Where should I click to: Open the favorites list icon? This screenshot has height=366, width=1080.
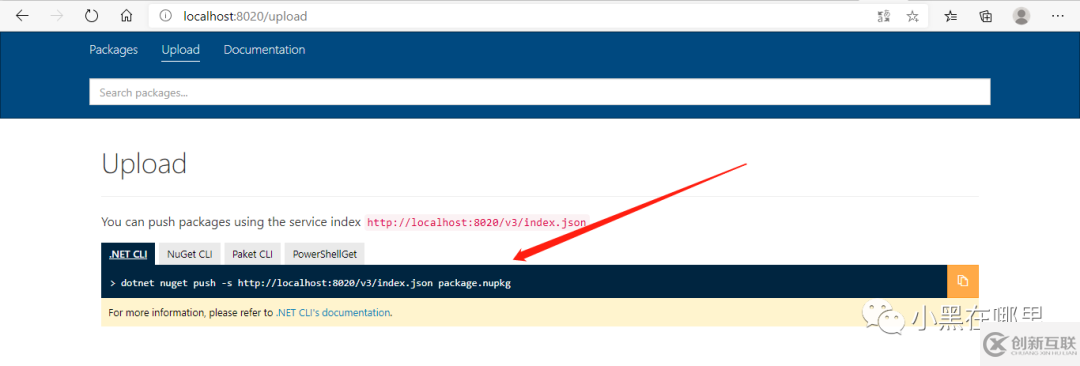click(951, 17)
